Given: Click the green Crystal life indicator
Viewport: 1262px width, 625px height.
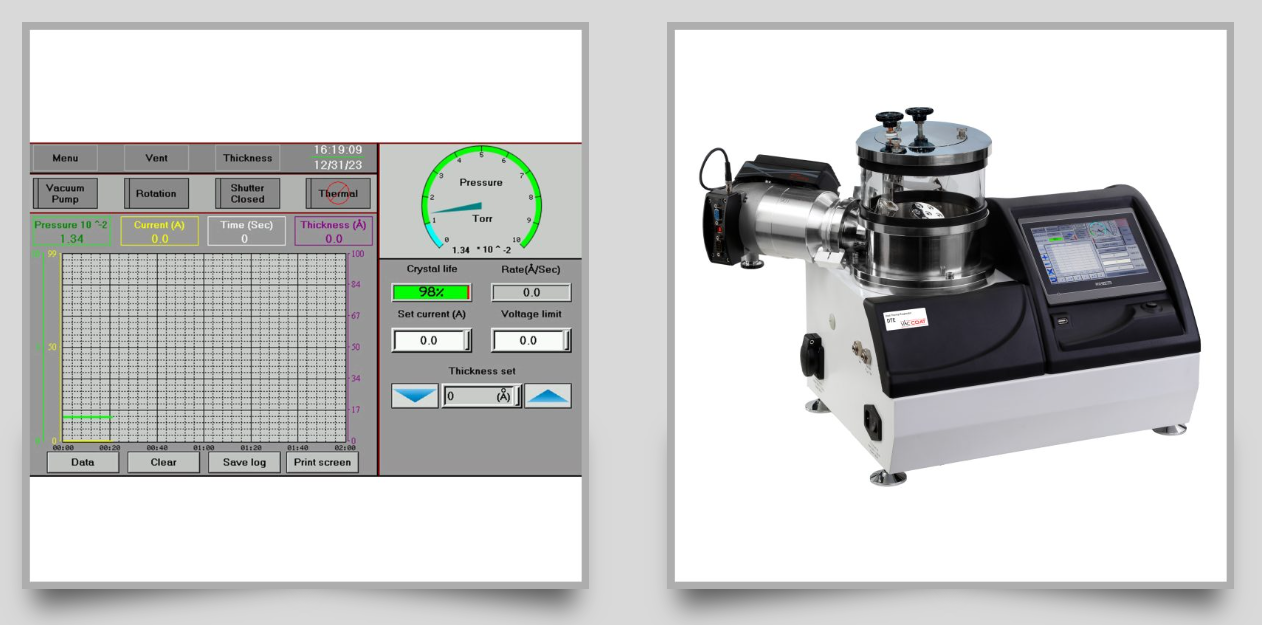Looking at the screenshot, I should click(x=431, y=293).
